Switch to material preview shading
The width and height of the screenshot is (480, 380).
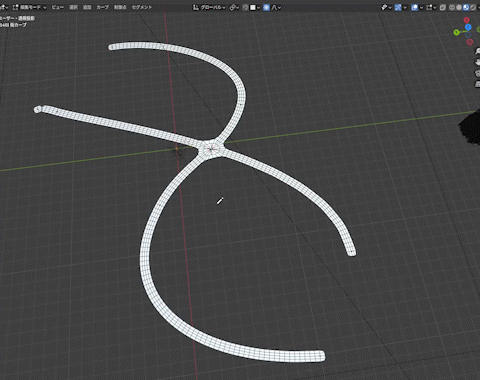point(466,7)
